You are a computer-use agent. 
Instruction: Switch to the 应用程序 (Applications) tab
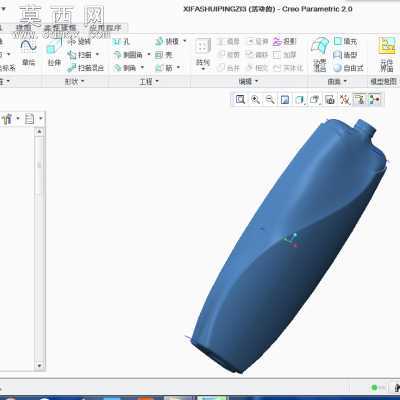(106, 28)
